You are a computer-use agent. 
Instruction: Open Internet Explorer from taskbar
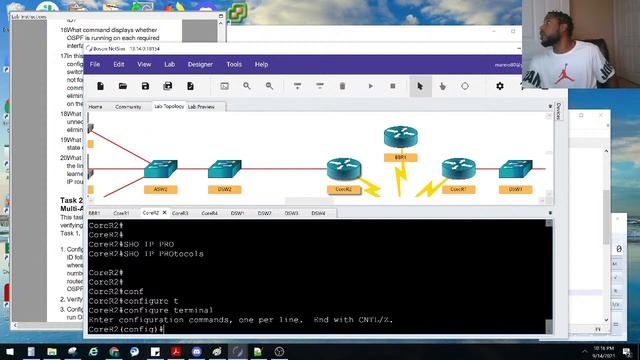pos(93,351)
